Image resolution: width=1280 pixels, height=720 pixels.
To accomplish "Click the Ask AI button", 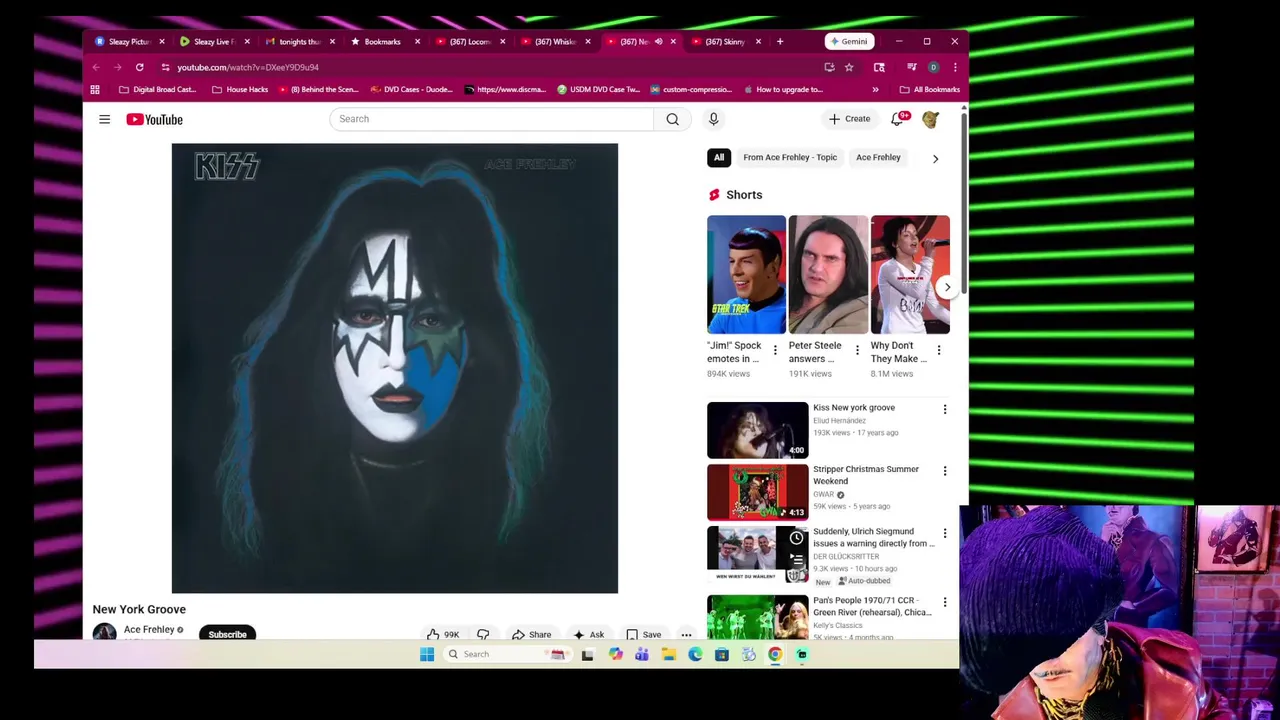I will click(x=588, y=634).
